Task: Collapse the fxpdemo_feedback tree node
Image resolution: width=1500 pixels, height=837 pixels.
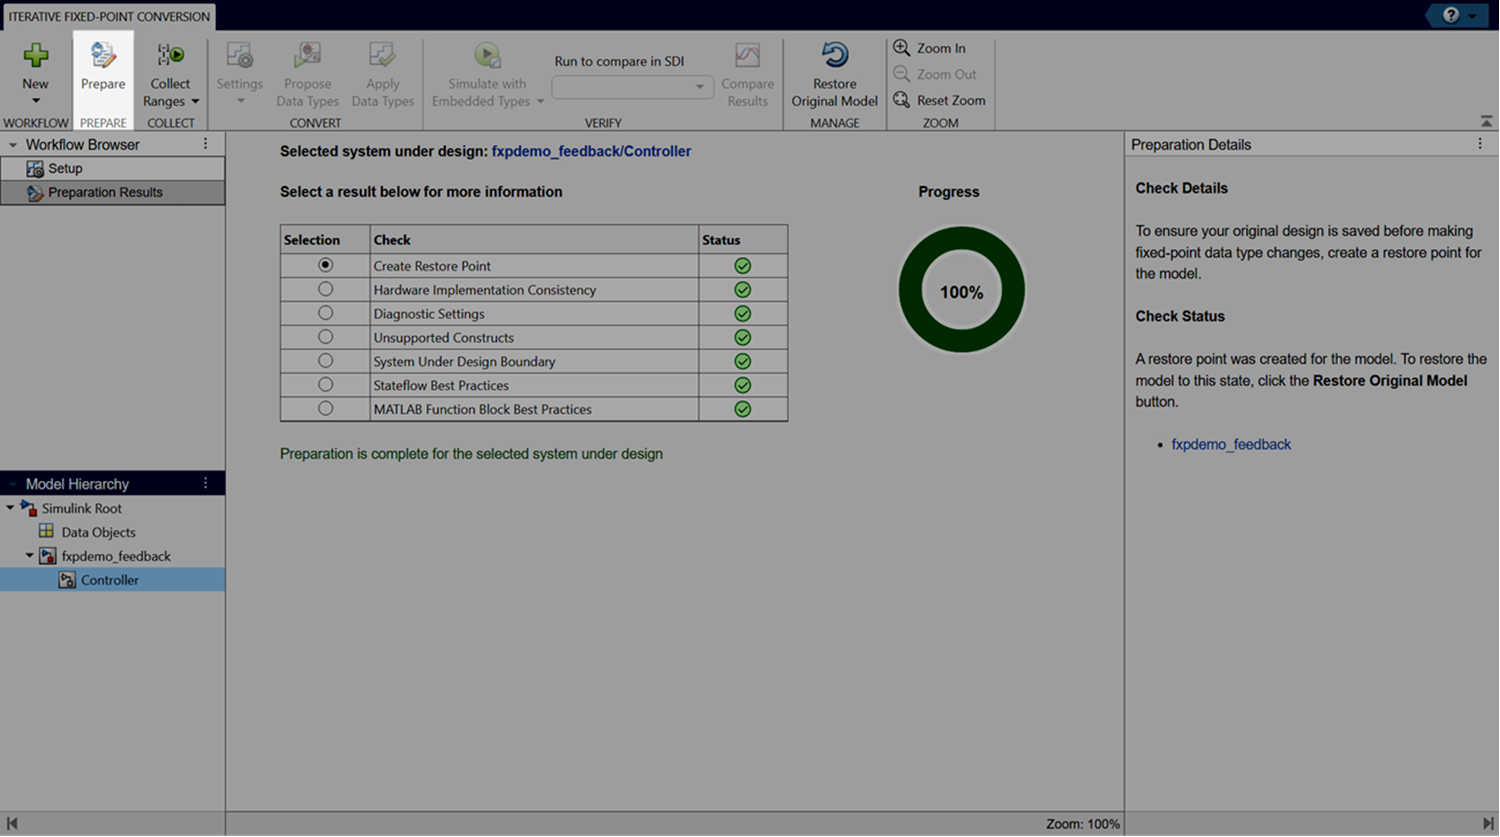Action: click(30, 556)
